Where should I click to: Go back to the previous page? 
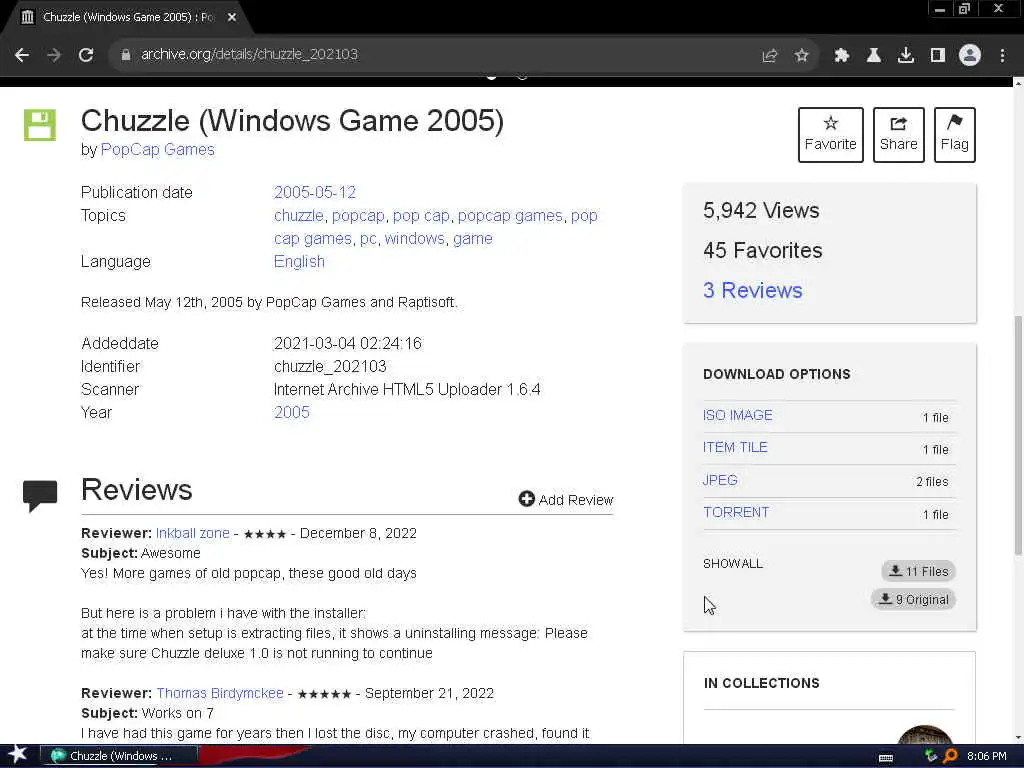pos(22,55)
